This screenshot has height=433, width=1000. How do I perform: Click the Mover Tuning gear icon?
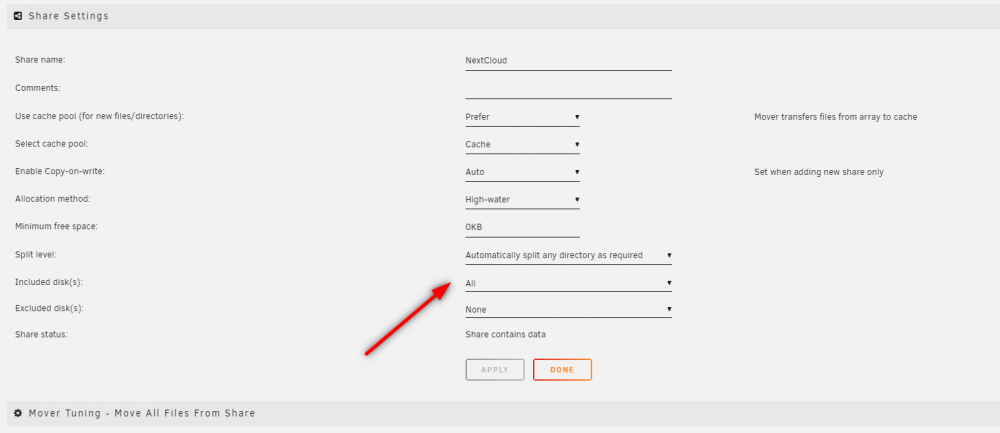[18, 413]
